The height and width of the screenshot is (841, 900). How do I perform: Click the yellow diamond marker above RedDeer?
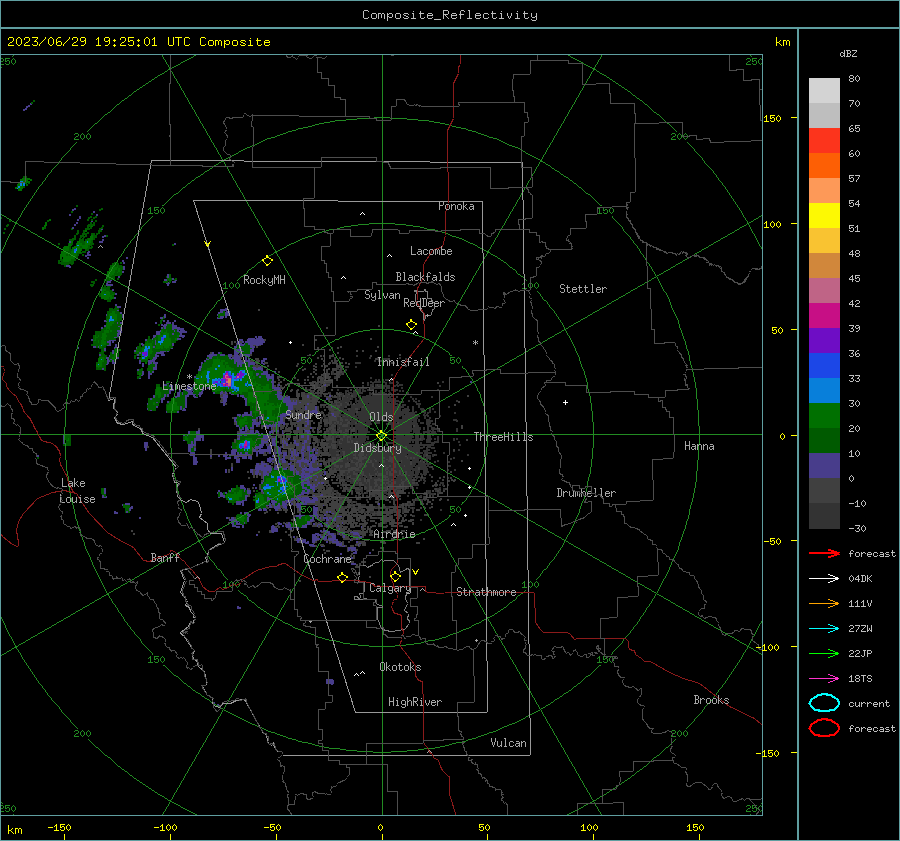coord(411,325)
